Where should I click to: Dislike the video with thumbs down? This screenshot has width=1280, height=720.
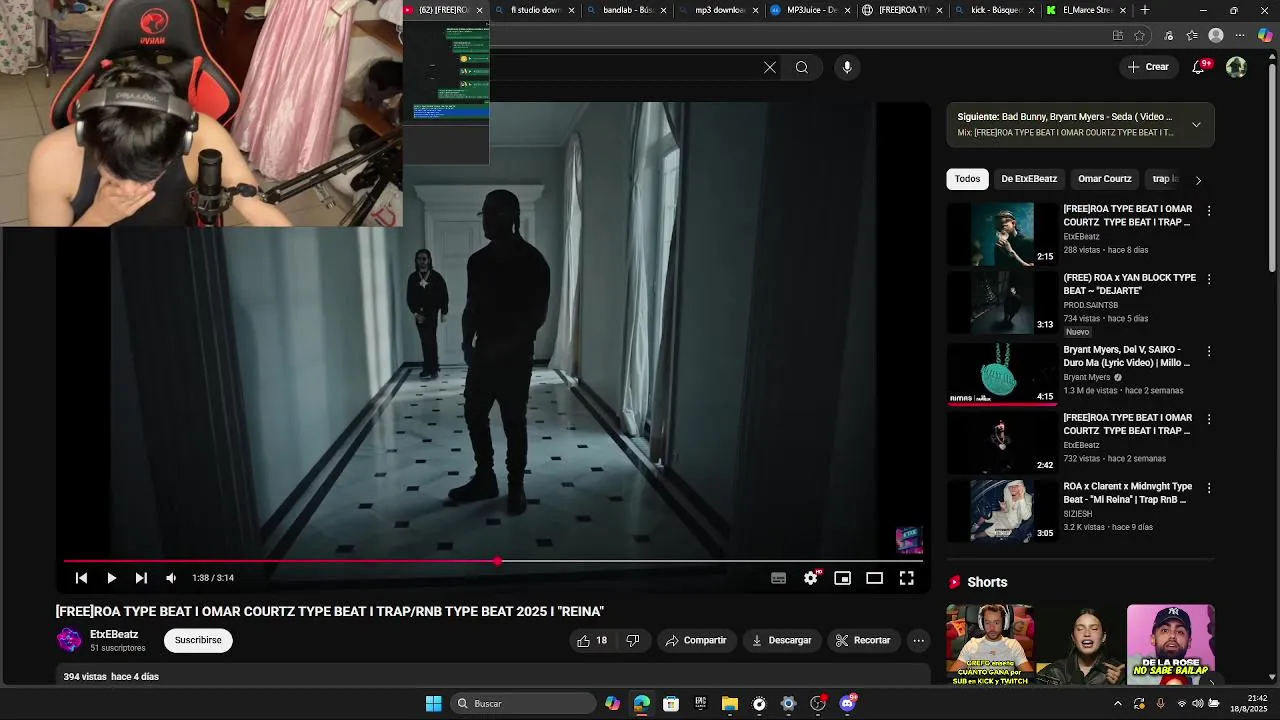(x=632, y=640)
